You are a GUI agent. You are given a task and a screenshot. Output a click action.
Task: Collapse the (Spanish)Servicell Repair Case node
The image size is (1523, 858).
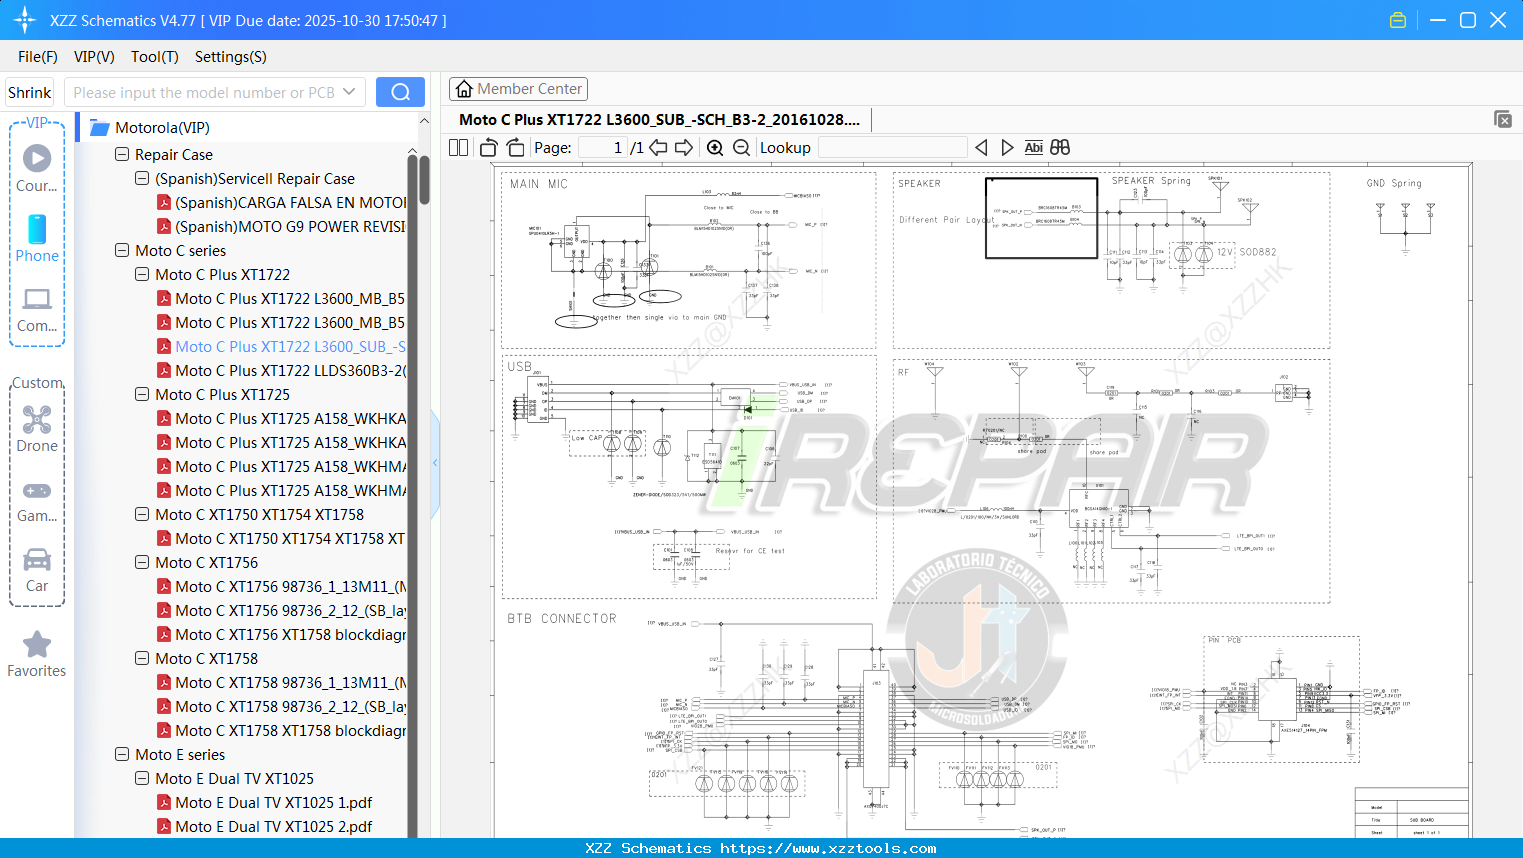point(142,178)
